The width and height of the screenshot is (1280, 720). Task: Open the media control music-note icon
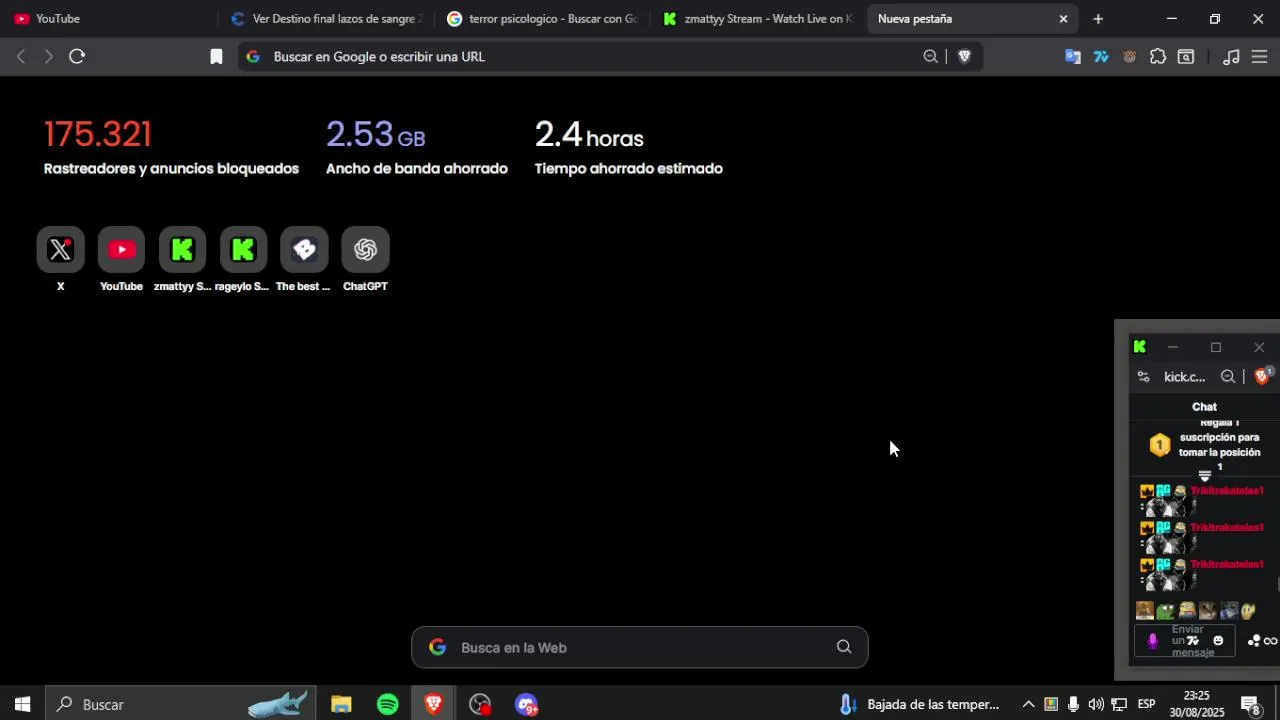(1232, 57)
